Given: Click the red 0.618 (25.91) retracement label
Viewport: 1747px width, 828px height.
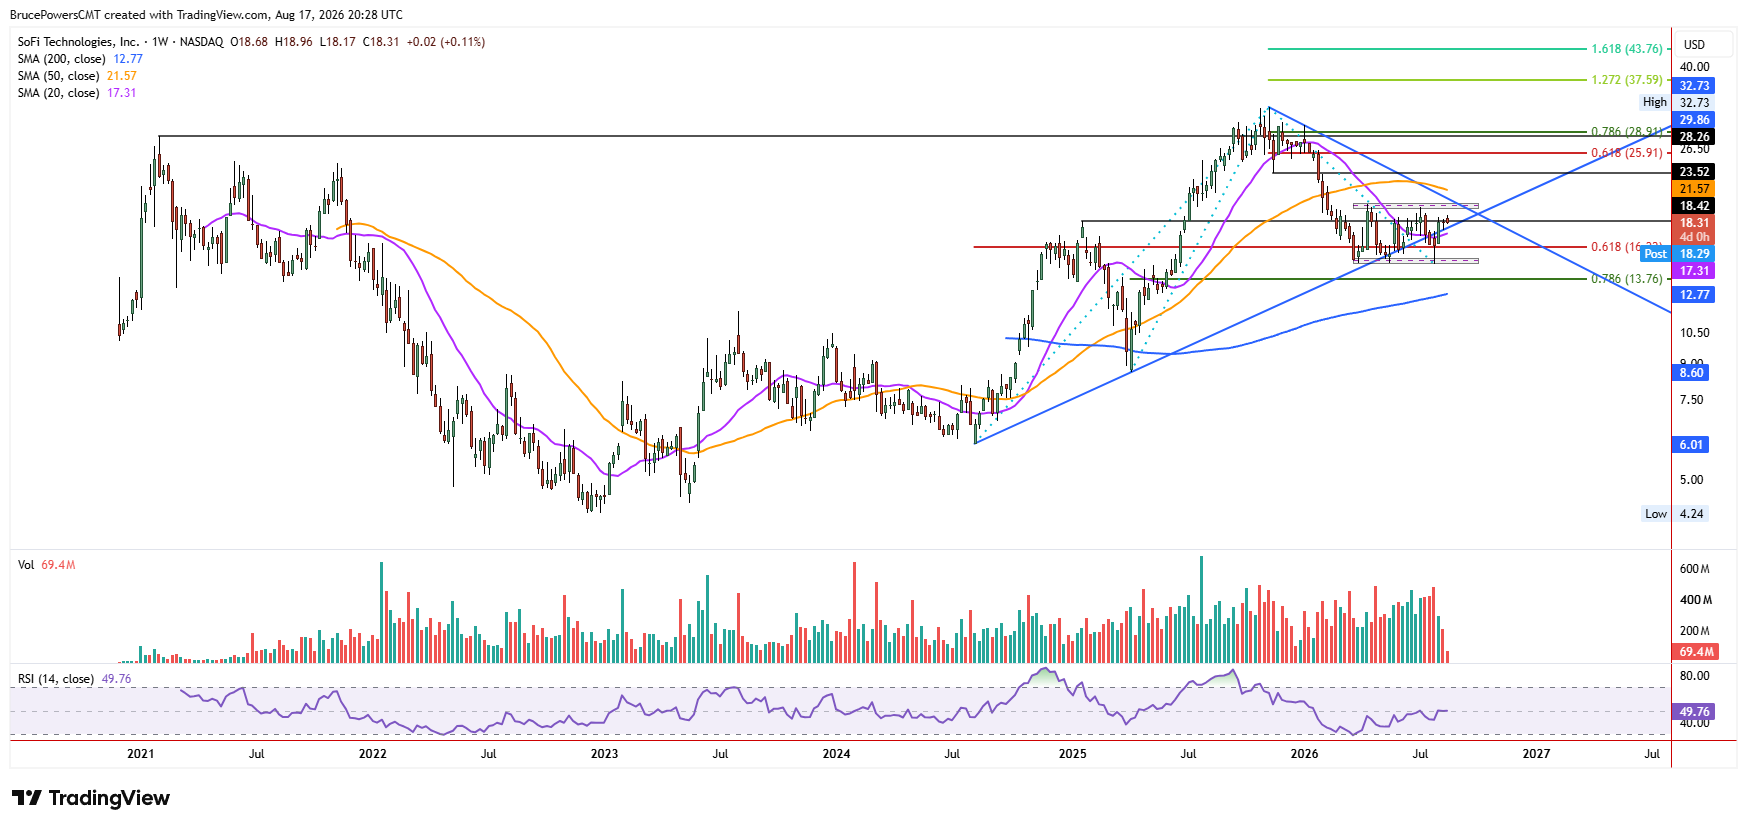Looking at the screenshot, I should pyautogui.click(x=1627, y=153).
